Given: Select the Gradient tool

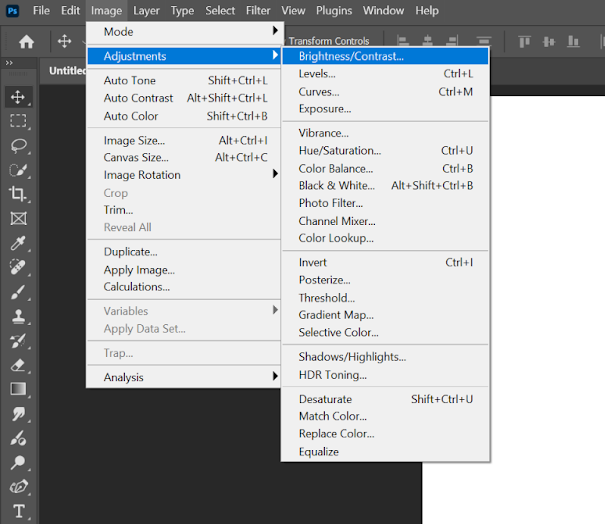Looking at the screenshot, I should [x=18, y=389].
